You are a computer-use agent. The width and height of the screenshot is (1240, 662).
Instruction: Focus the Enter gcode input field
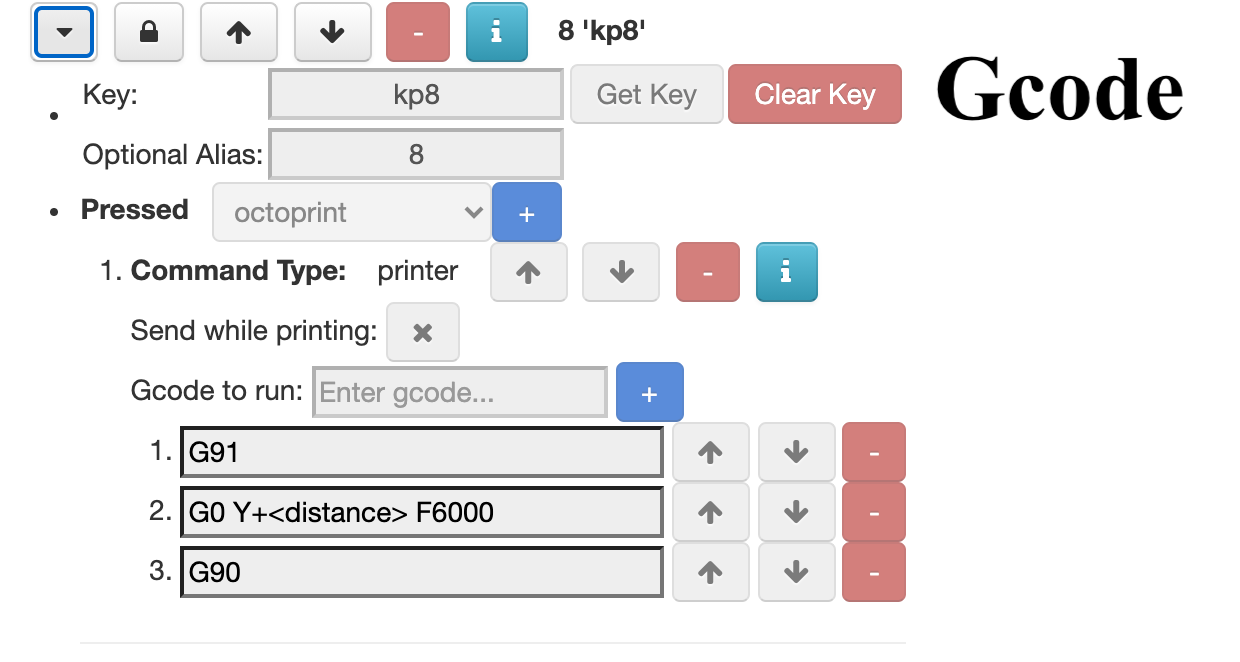coord(460,392)
